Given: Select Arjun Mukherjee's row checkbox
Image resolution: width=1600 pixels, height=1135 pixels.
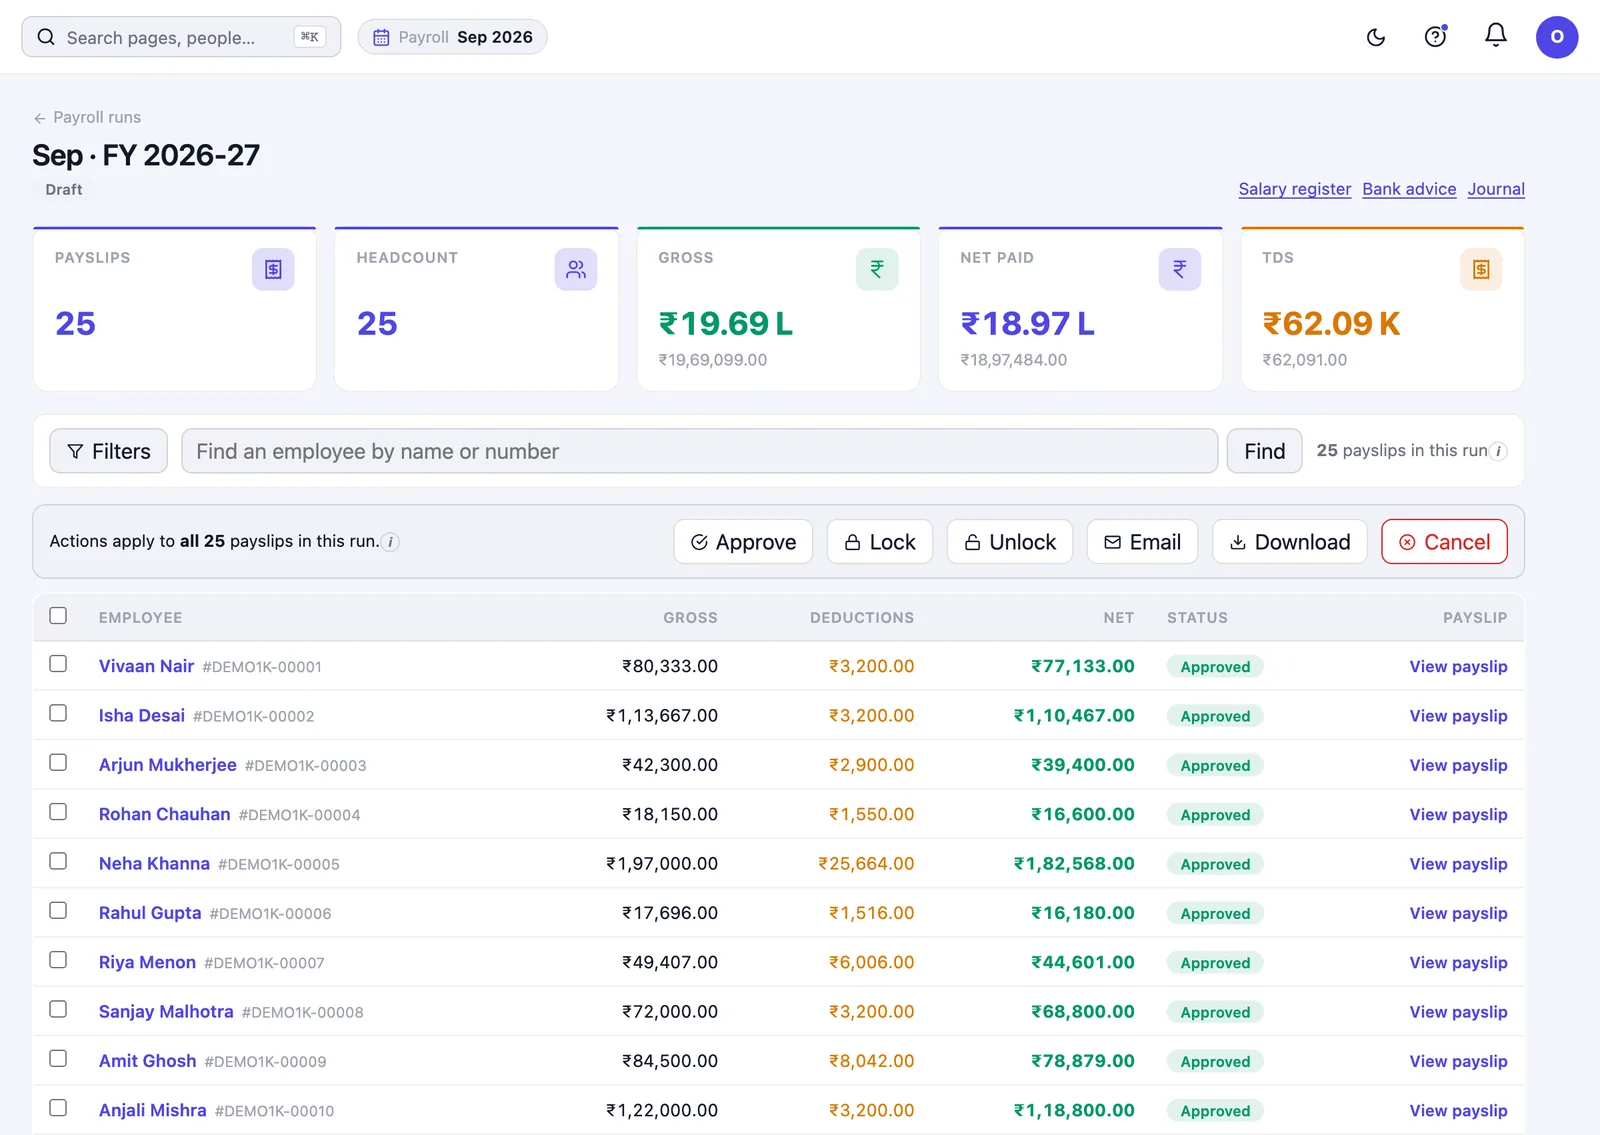Looking at the screenshot, I should 58,763.
